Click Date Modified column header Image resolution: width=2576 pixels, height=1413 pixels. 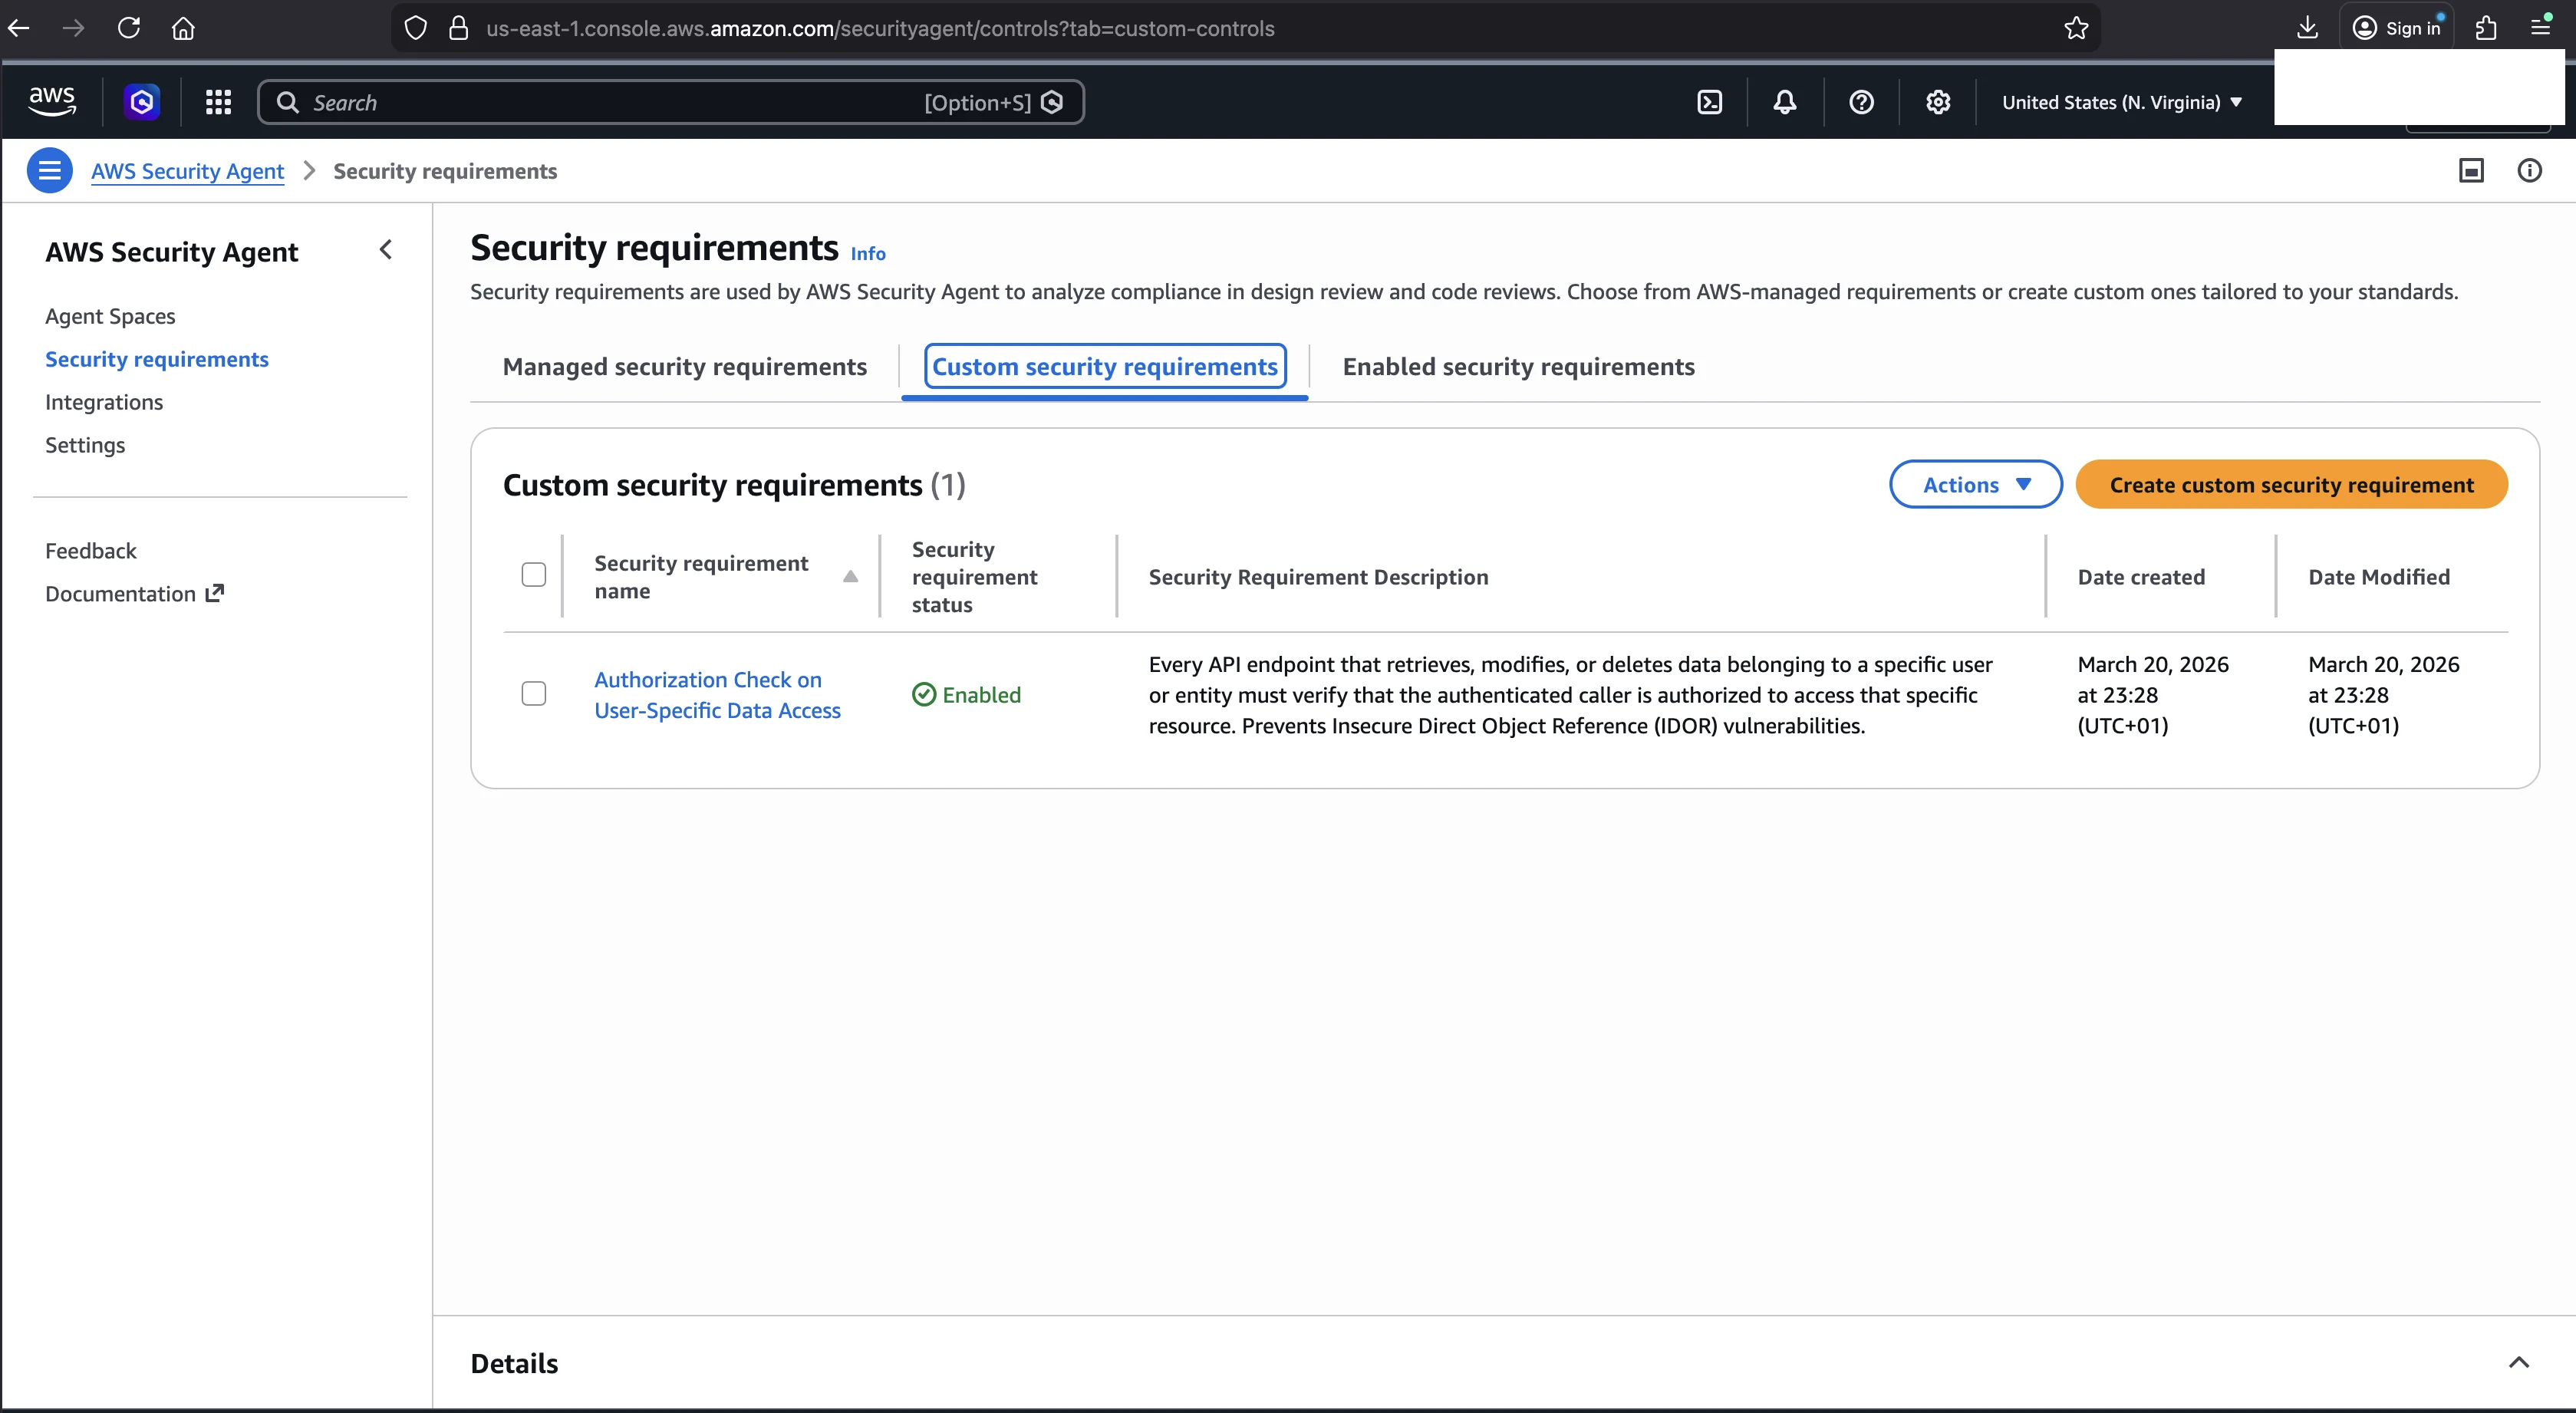tap(2378, 577)
